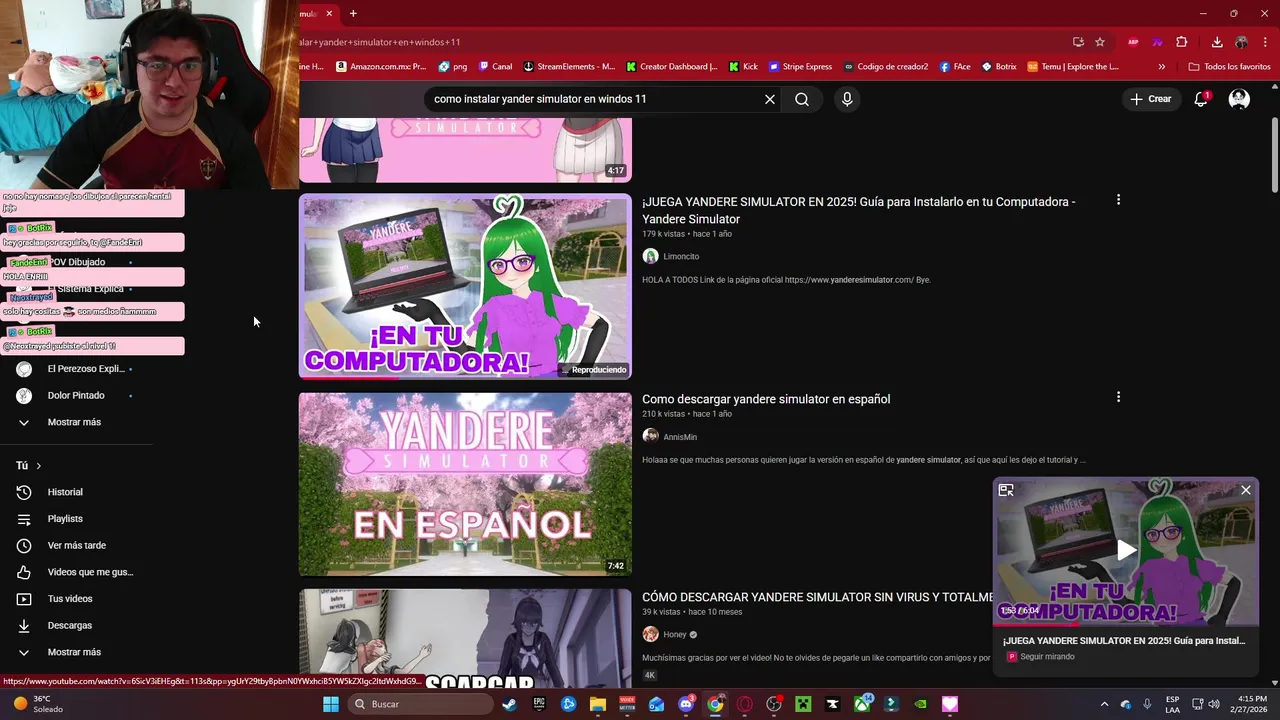Expand Mostrar más under the Tú section

click(x=76, y=652)
